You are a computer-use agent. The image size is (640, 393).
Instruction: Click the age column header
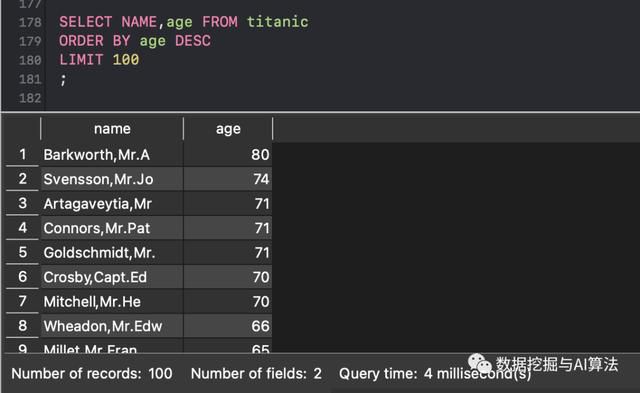(x=228, y=129)
